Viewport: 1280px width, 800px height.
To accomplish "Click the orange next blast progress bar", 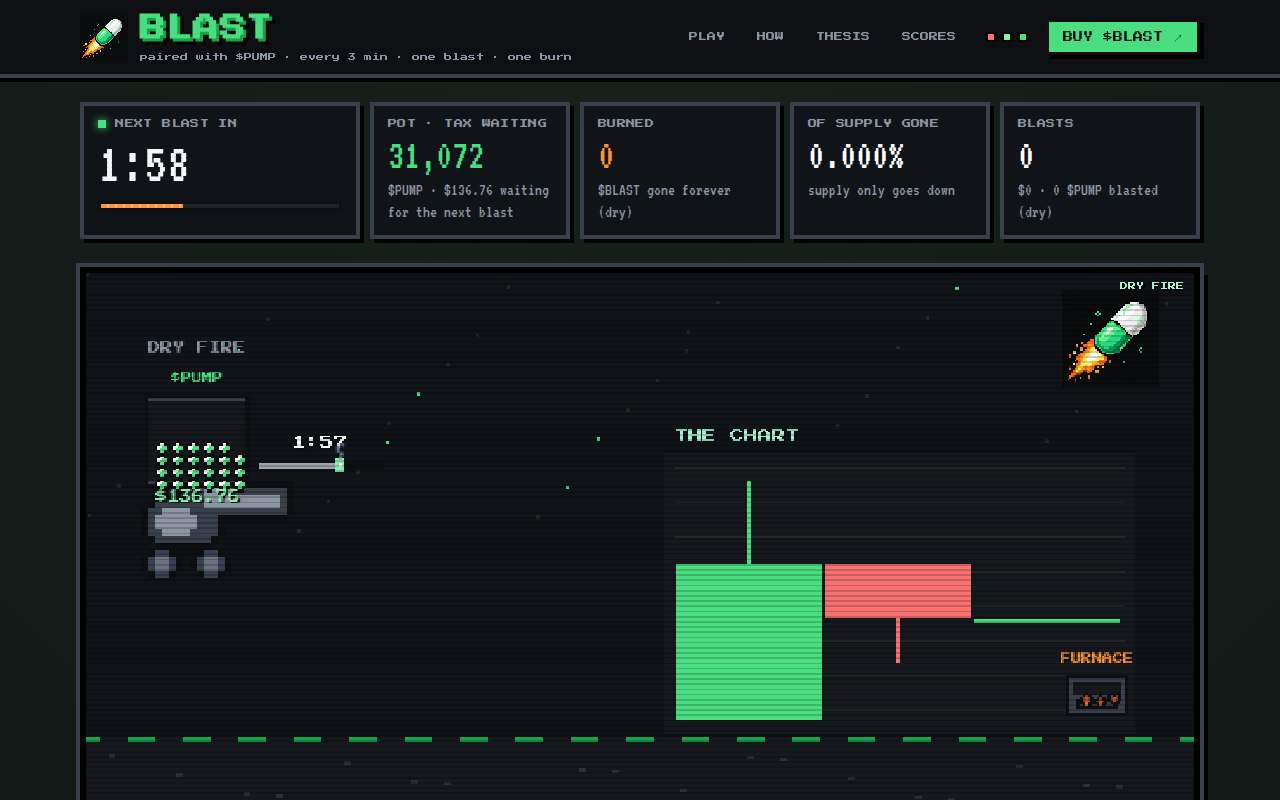I will pos(142,206).
